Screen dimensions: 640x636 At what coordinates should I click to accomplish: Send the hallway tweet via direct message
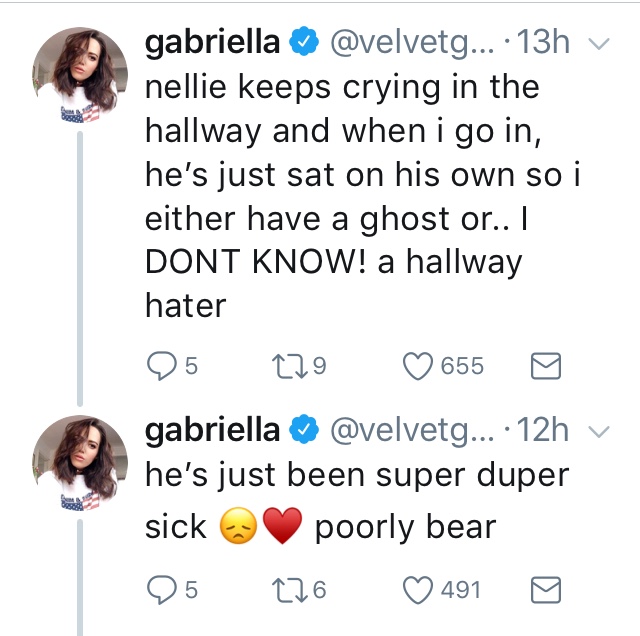546,367
